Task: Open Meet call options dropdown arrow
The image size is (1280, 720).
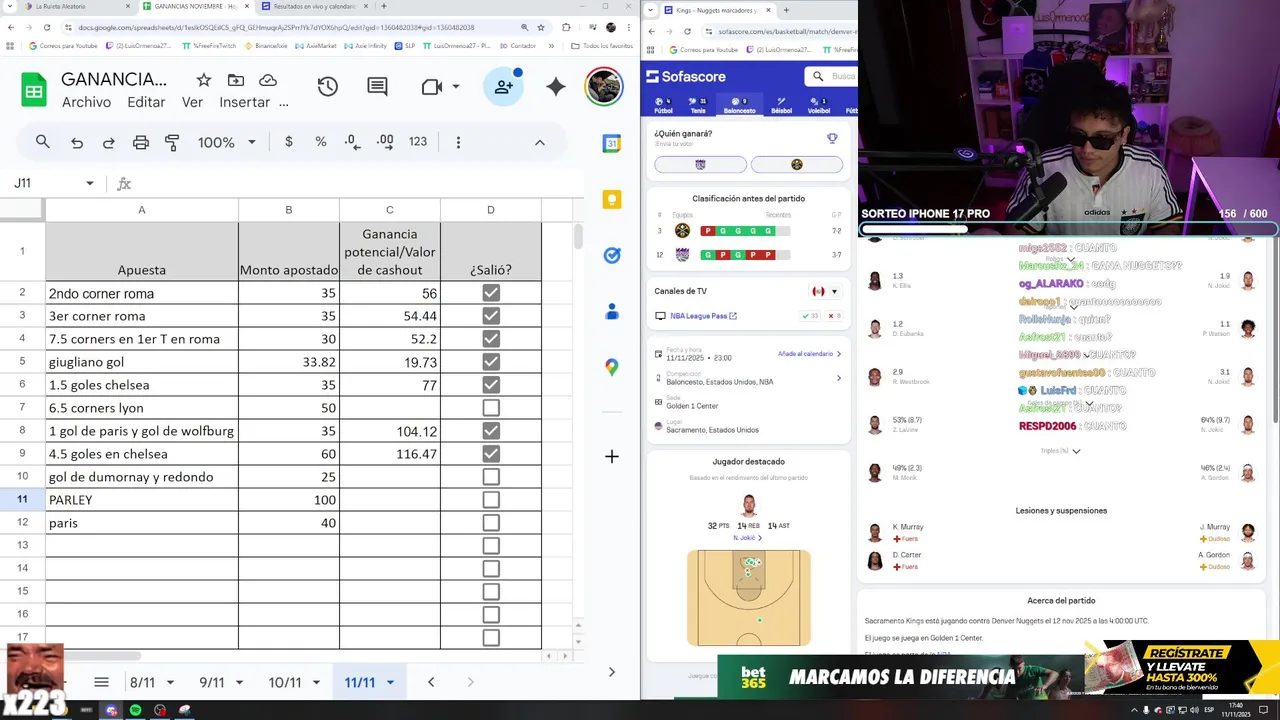Action: point(456,87)
